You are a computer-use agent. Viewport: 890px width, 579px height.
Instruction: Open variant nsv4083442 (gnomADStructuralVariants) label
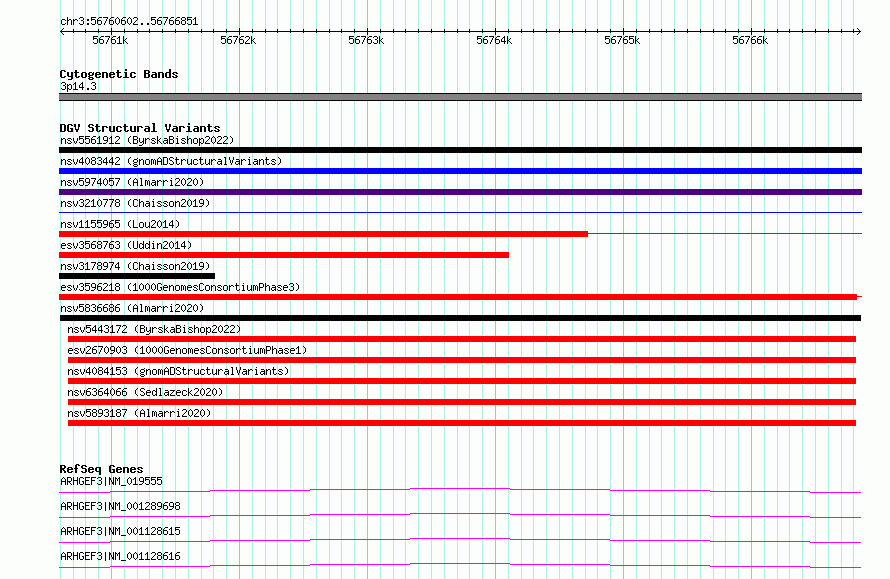(171, 161)
